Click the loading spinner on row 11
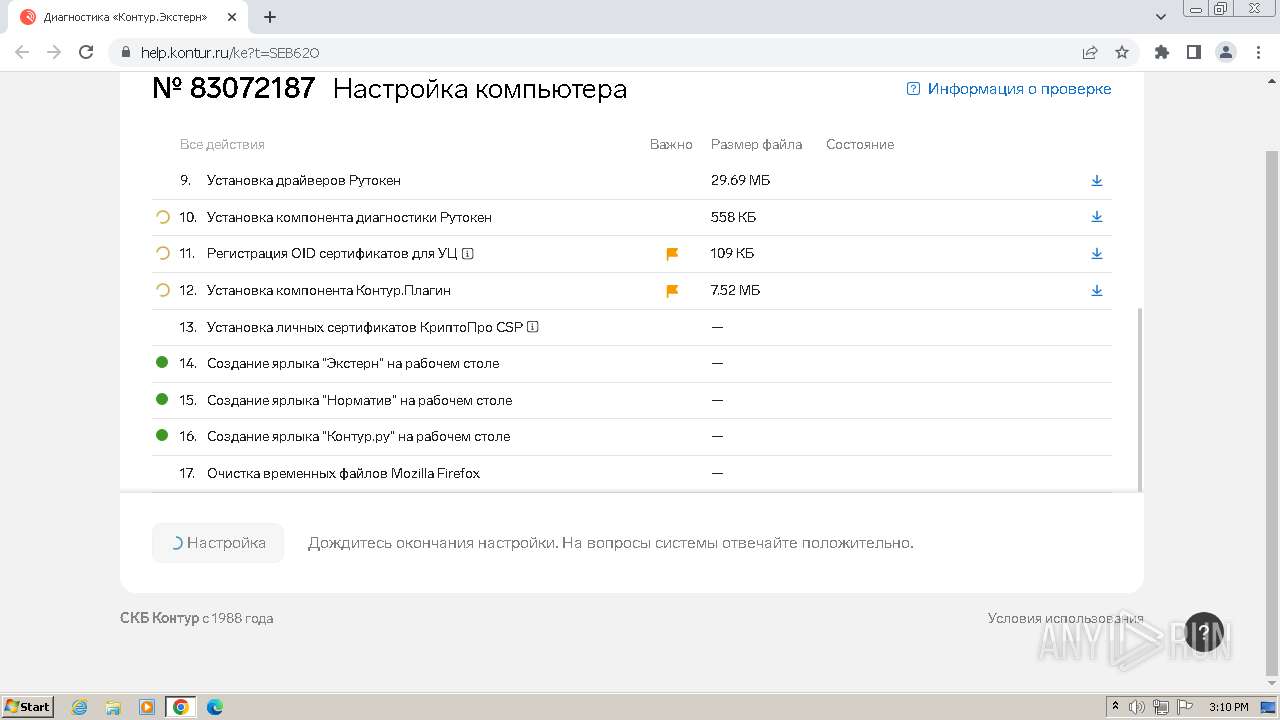1280x720 pixels. pyautogui.click(x=163, y=254)
